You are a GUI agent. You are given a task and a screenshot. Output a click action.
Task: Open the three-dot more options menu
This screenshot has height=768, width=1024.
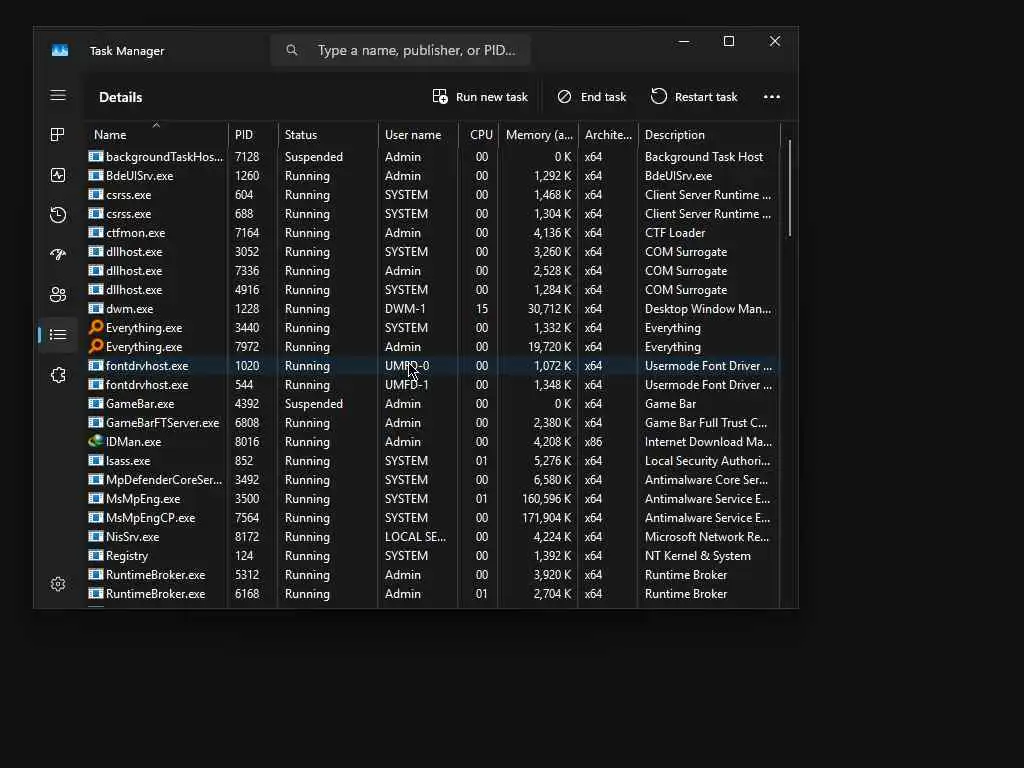click(x=772, y=97)
